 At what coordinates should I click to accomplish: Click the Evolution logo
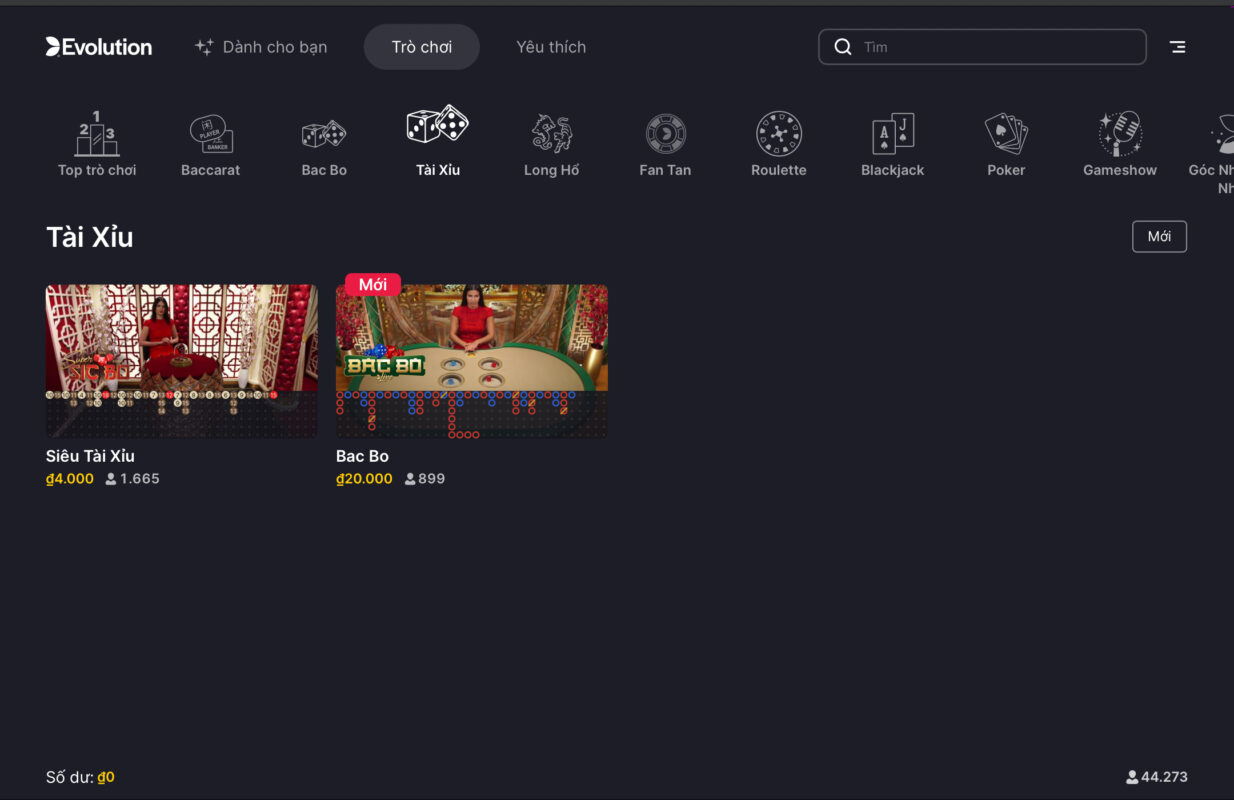click(99, 47)
